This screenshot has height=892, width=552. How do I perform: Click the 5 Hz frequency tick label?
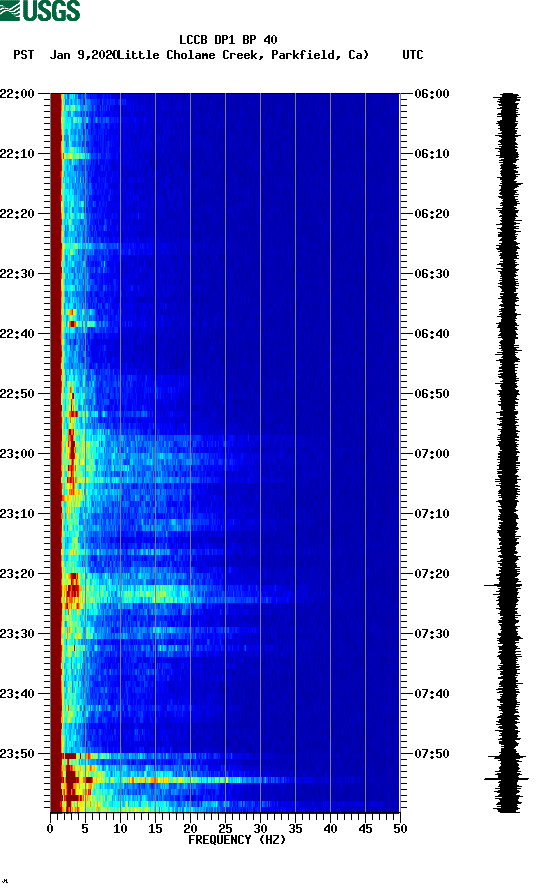[85, 829]
